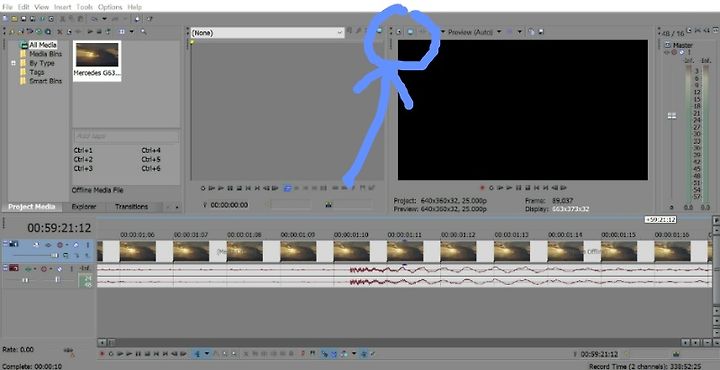
Task: Save the project using toolbar icon
Action: (x=23, y=19)
